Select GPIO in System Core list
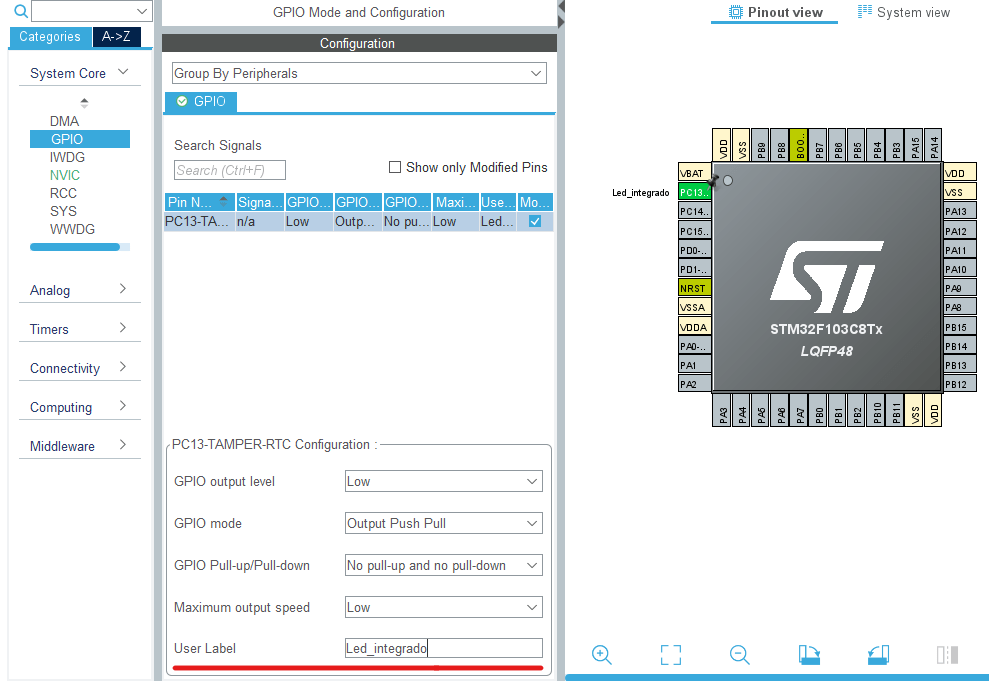The image size is (989, 681). (x=79, y=139)
